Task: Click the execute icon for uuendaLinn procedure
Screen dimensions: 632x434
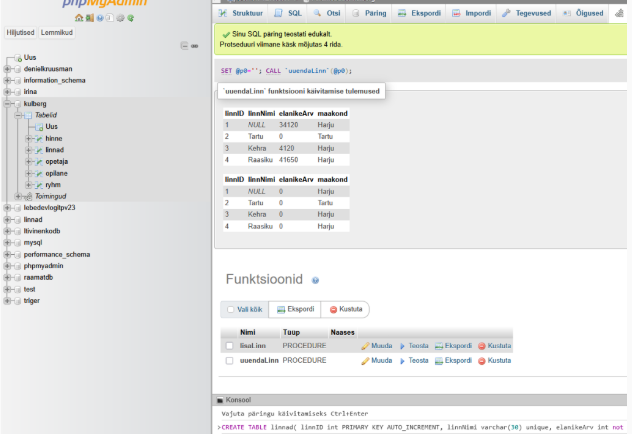Action: click(404, 360)
